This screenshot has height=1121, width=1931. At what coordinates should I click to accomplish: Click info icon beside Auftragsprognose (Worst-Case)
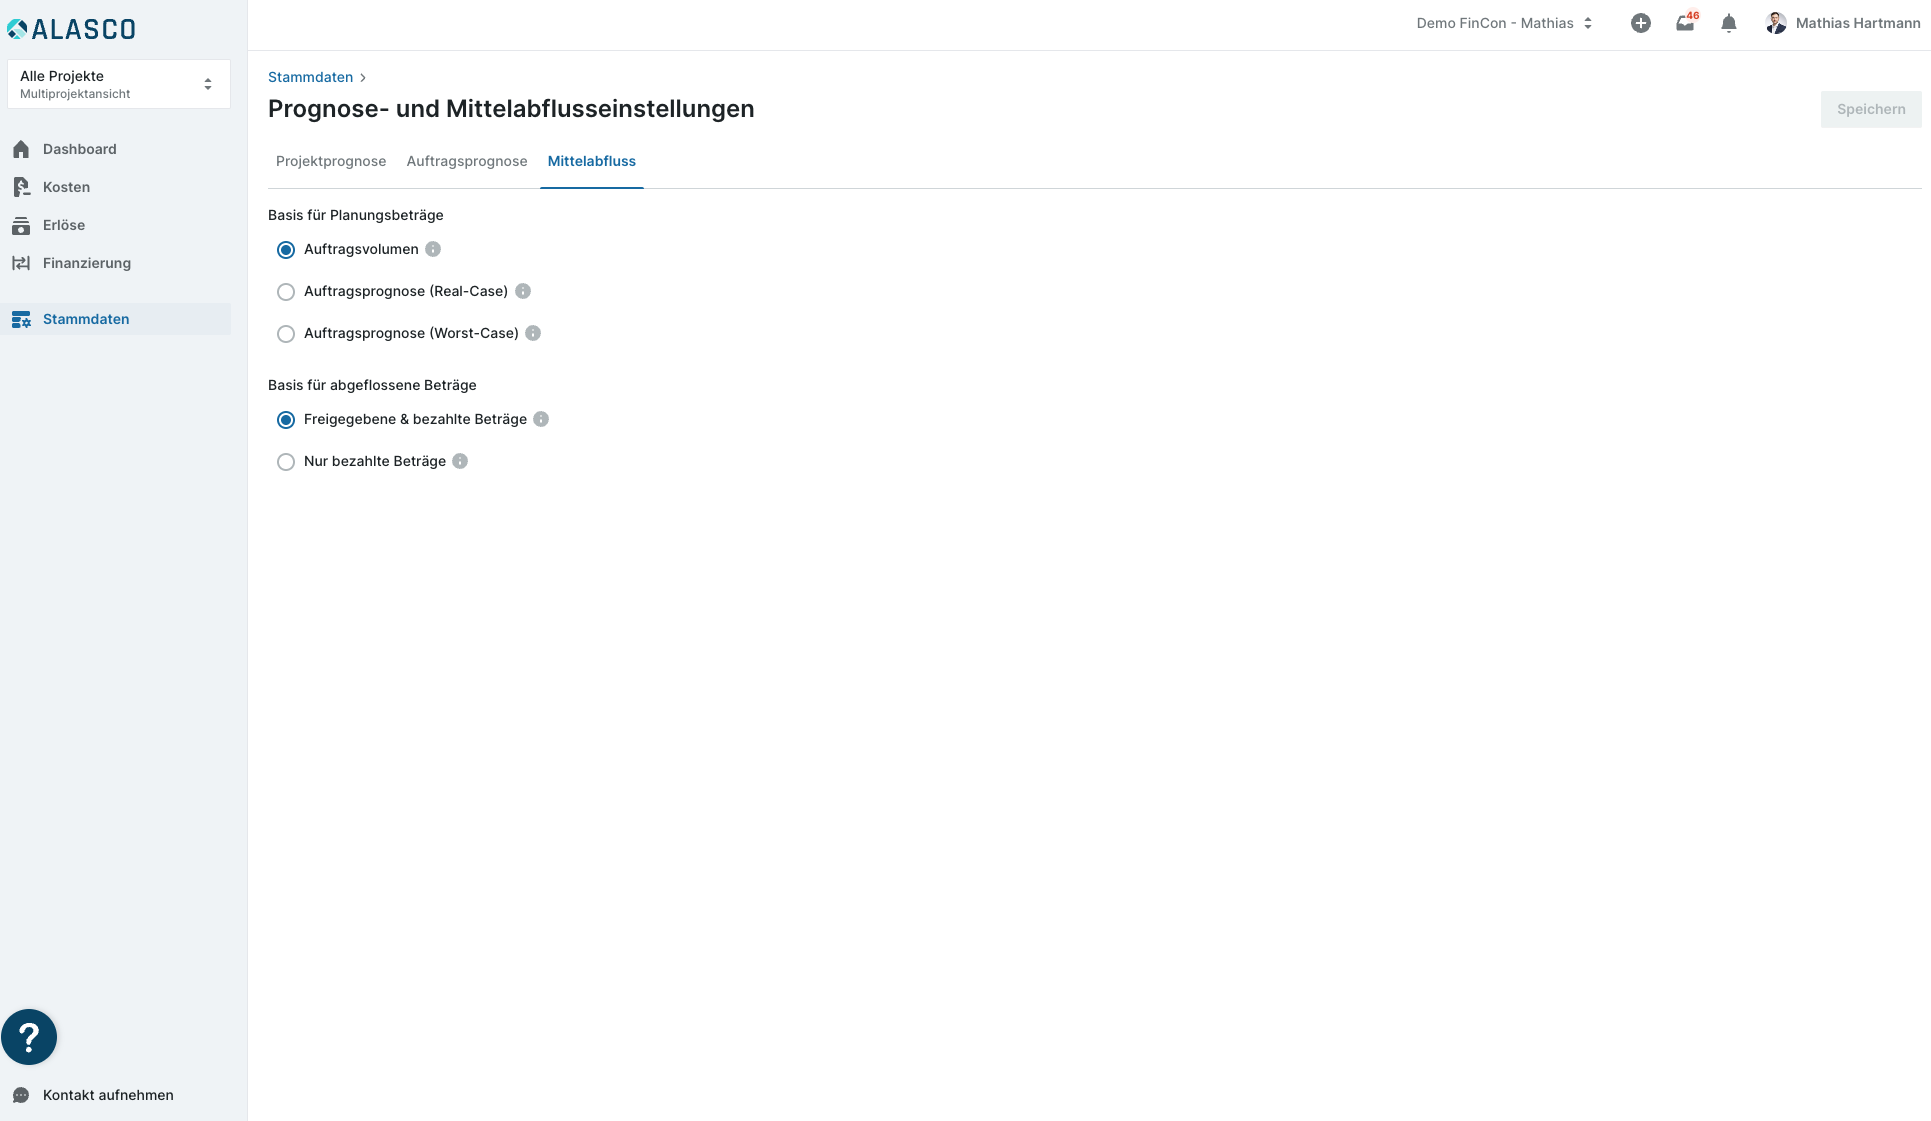click(533, 333)
